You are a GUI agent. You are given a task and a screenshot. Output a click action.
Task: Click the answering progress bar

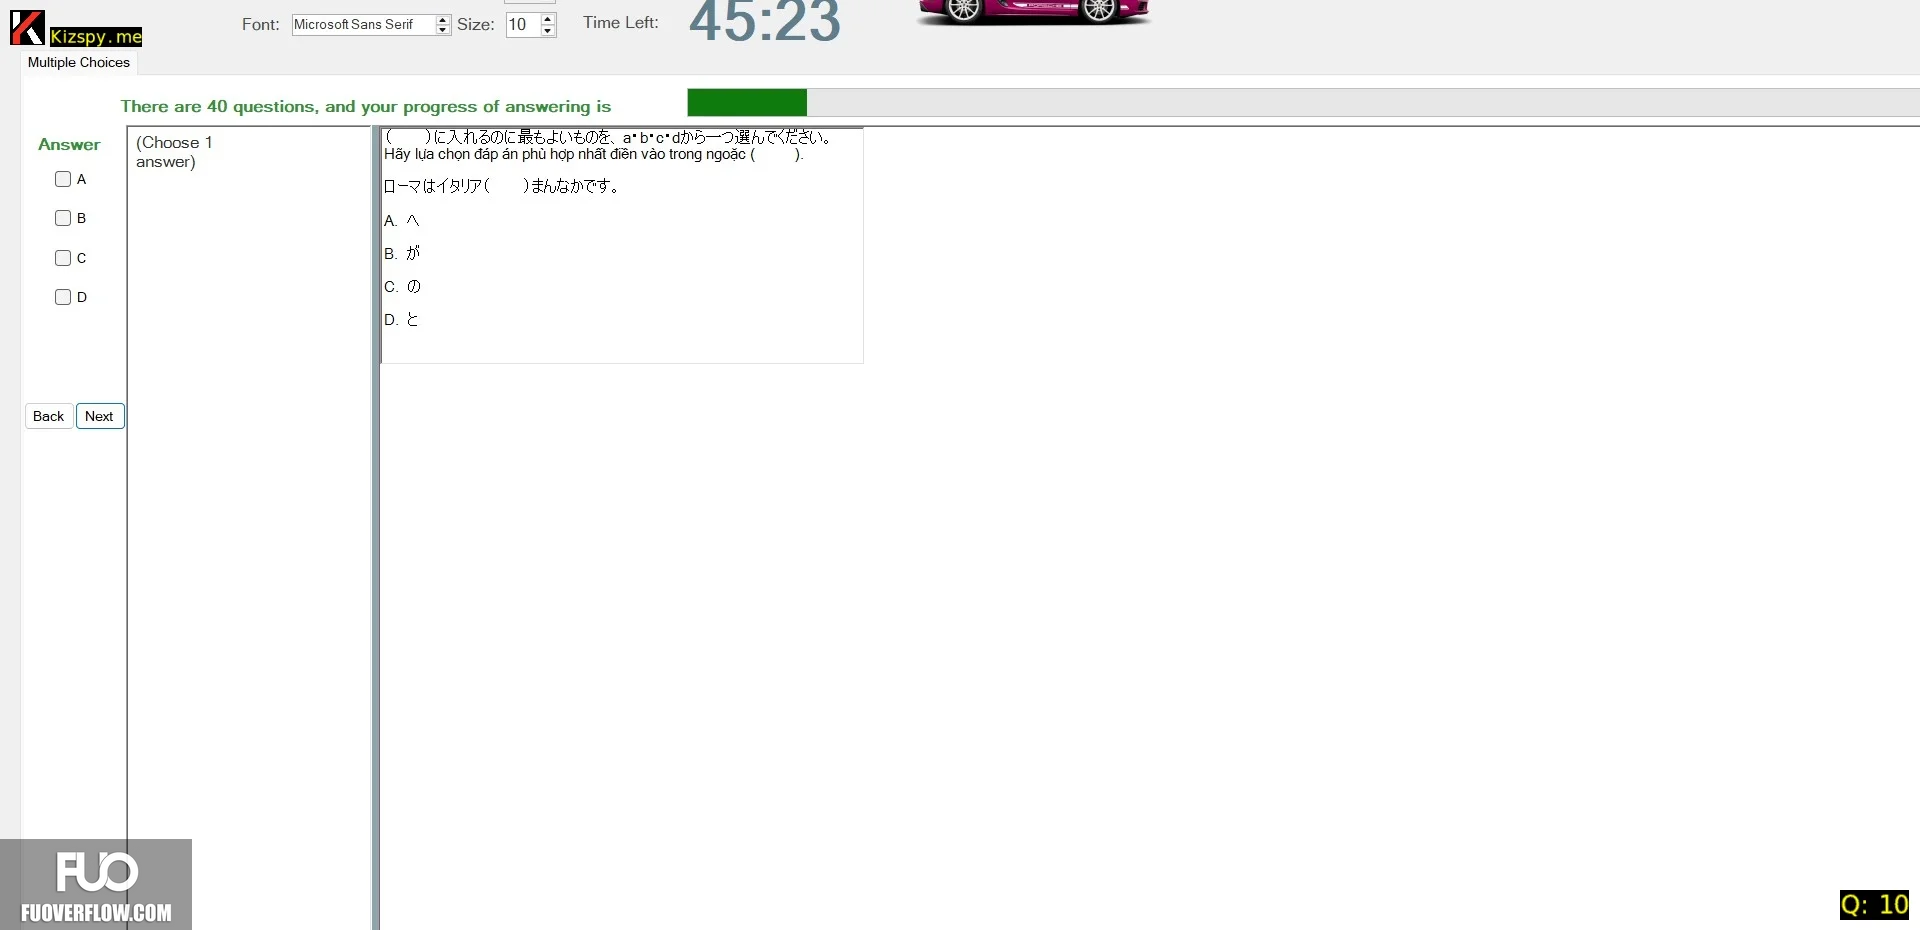(1303, 102)
